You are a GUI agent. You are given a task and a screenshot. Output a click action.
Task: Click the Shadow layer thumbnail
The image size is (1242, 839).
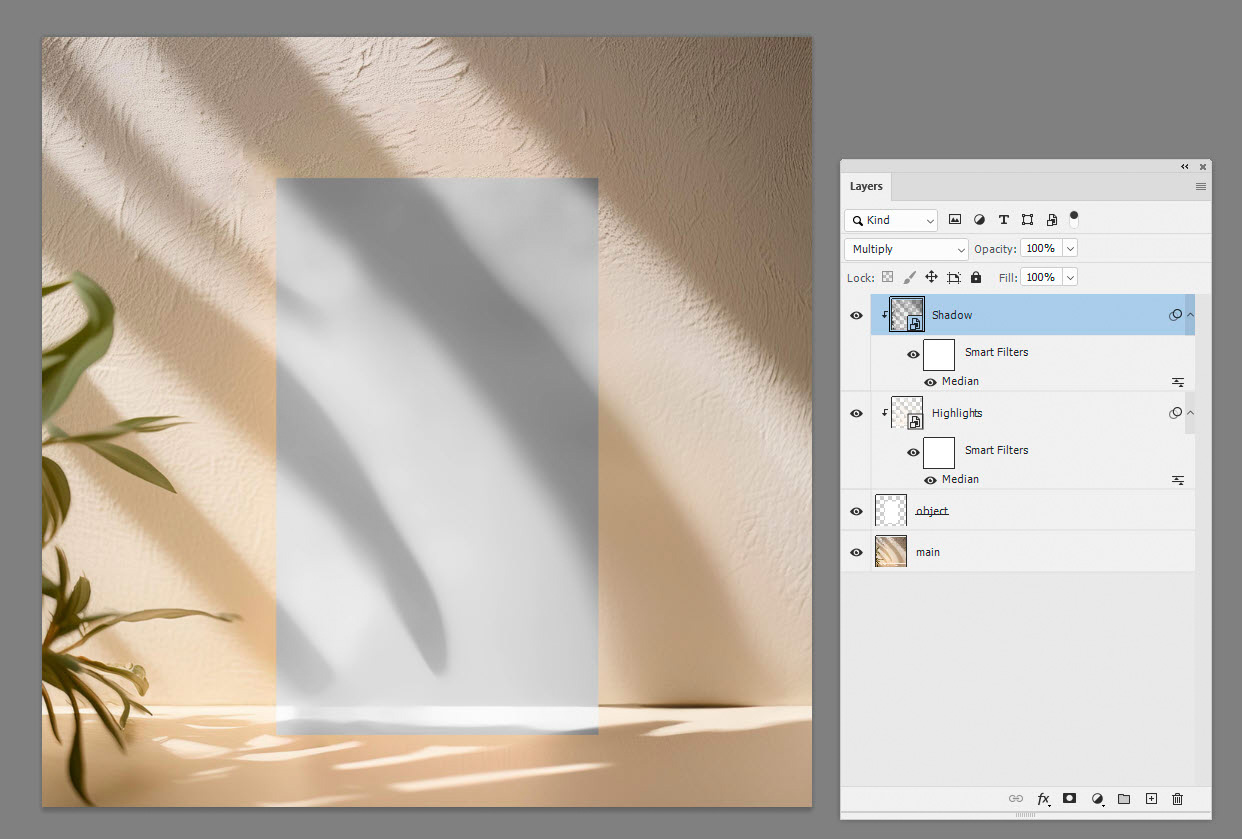pos(906,314)
